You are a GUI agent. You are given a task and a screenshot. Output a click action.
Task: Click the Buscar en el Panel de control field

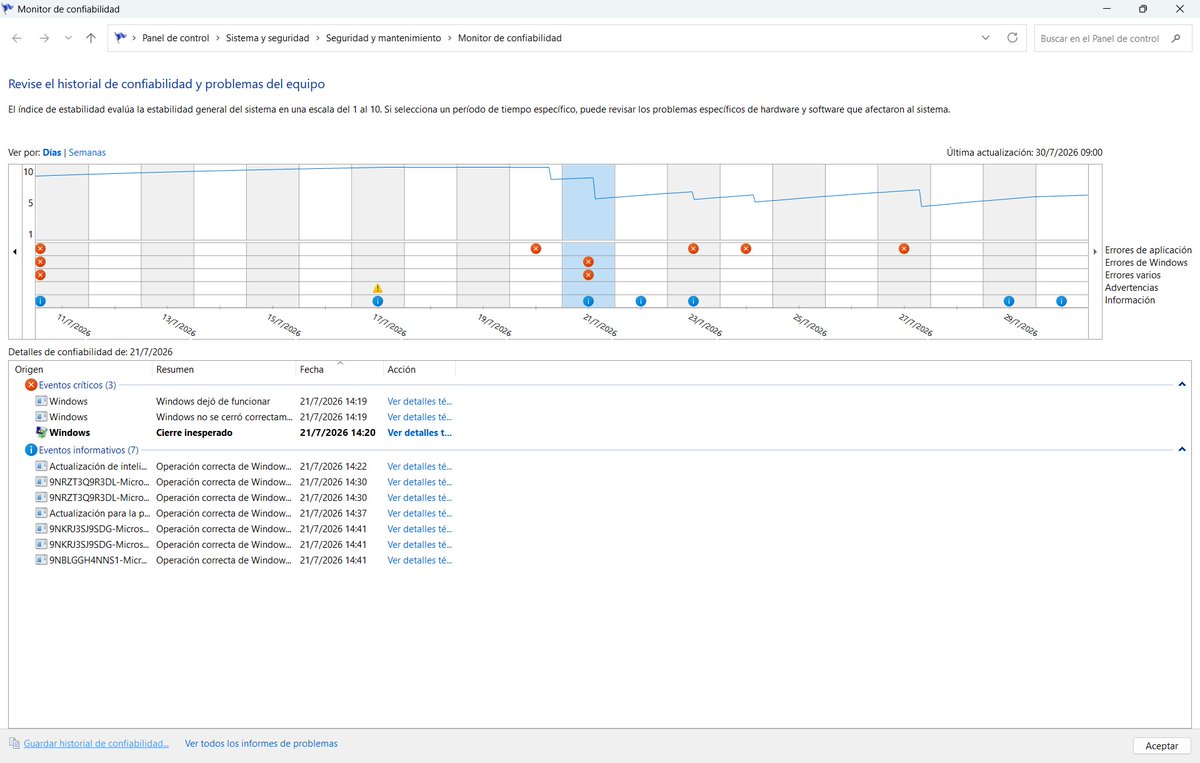[1110, 38]
